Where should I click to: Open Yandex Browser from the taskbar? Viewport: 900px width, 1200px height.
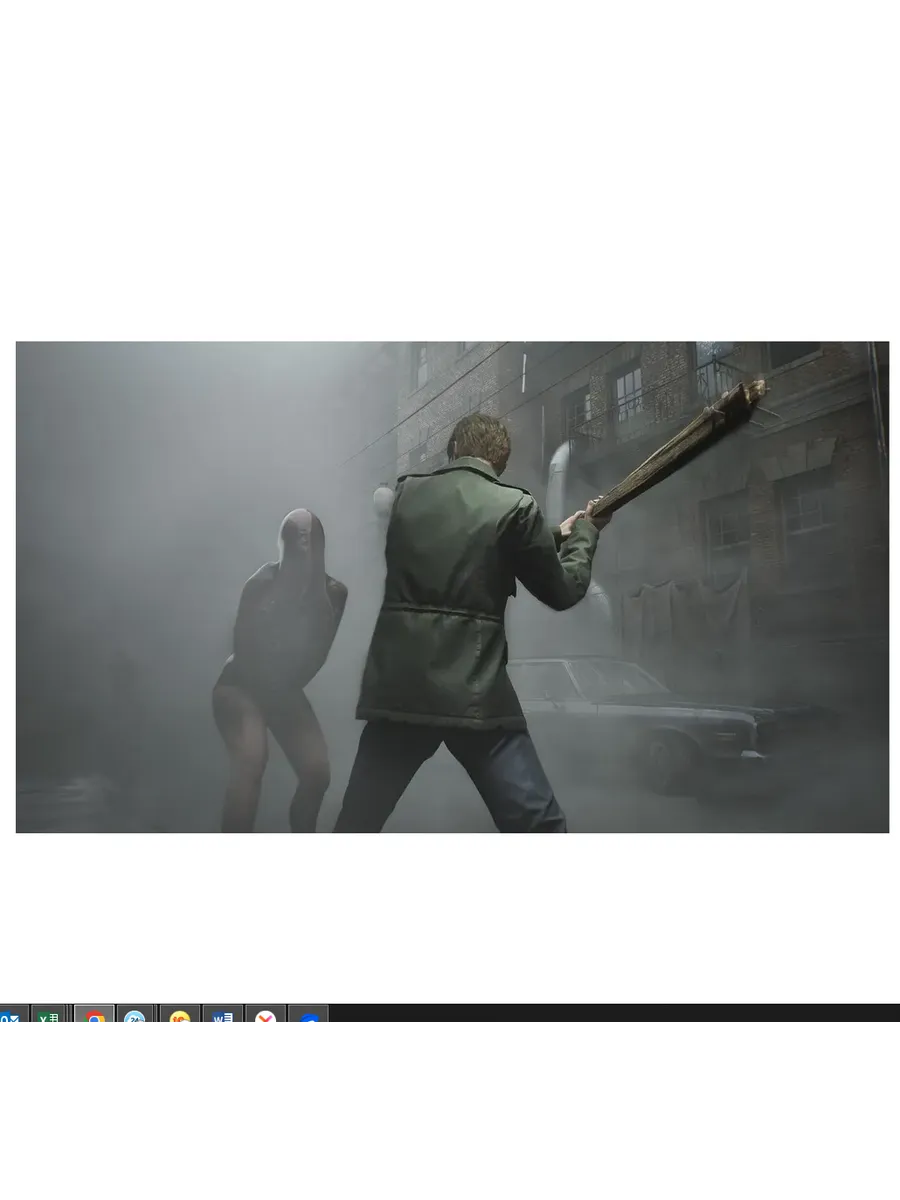(x=266, y=1016)
